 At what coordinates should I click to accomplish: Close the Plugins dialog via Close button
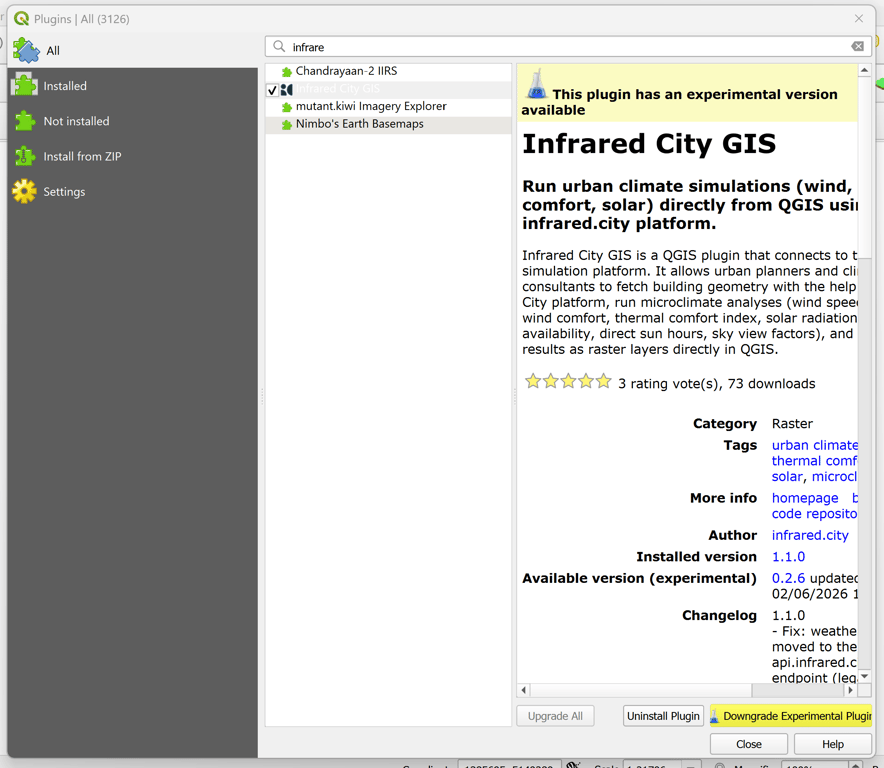pos(749,744)
